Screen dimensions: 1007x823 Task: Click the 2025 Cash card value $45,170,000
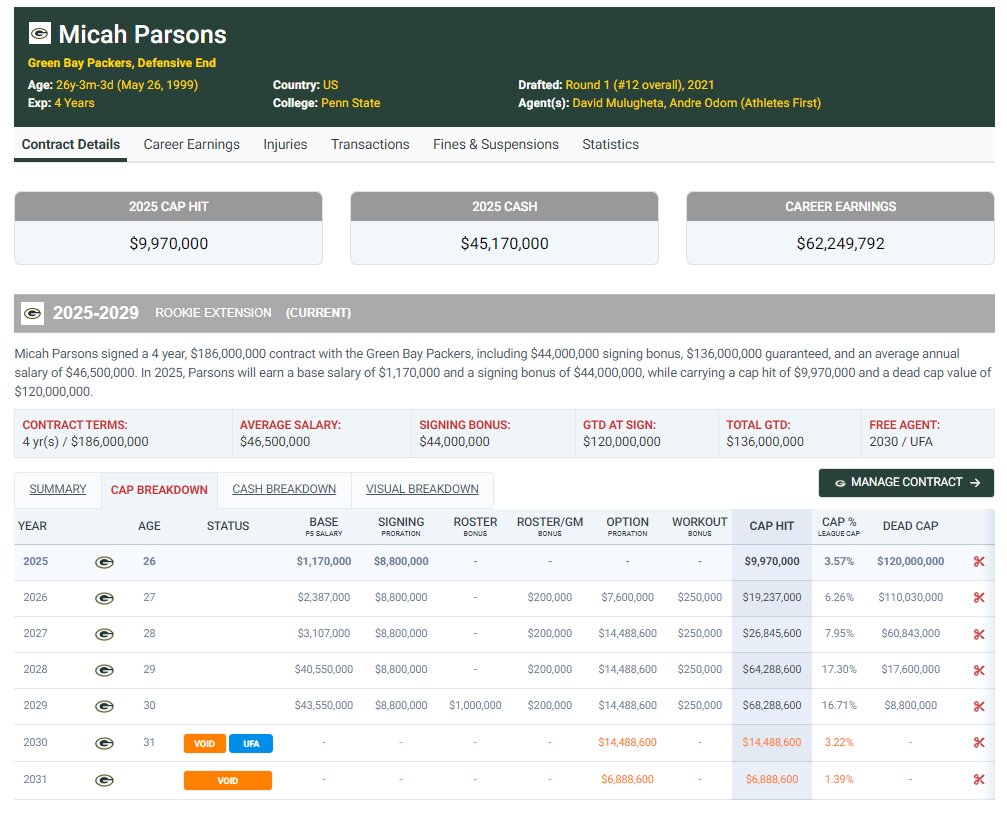(504, 243)
